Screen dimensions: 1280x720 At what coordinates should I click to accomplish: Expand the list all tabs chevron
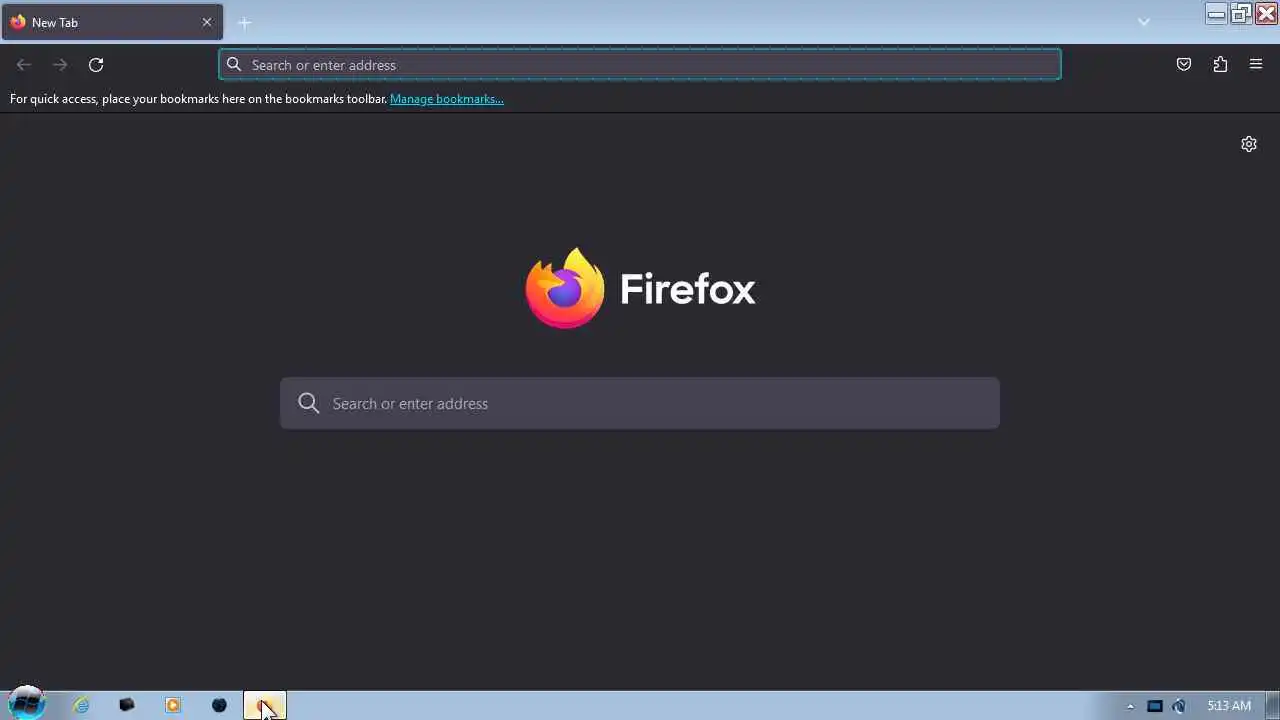point(1144,22)
